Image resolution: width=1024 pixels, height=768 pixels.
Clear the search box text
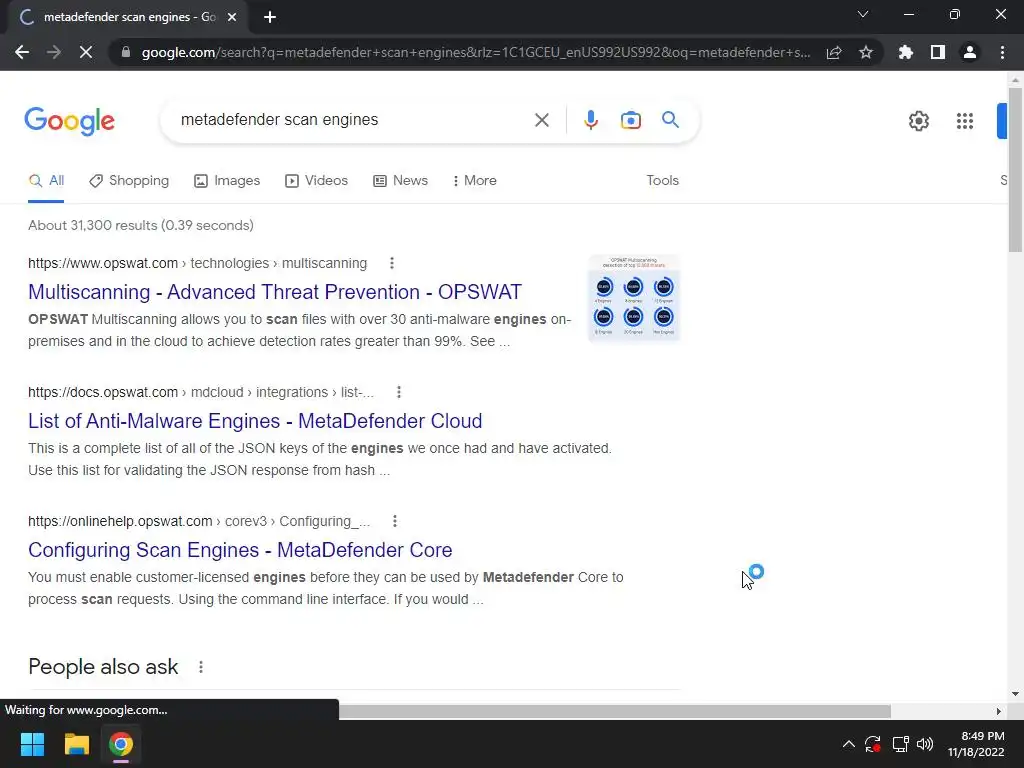541,120
